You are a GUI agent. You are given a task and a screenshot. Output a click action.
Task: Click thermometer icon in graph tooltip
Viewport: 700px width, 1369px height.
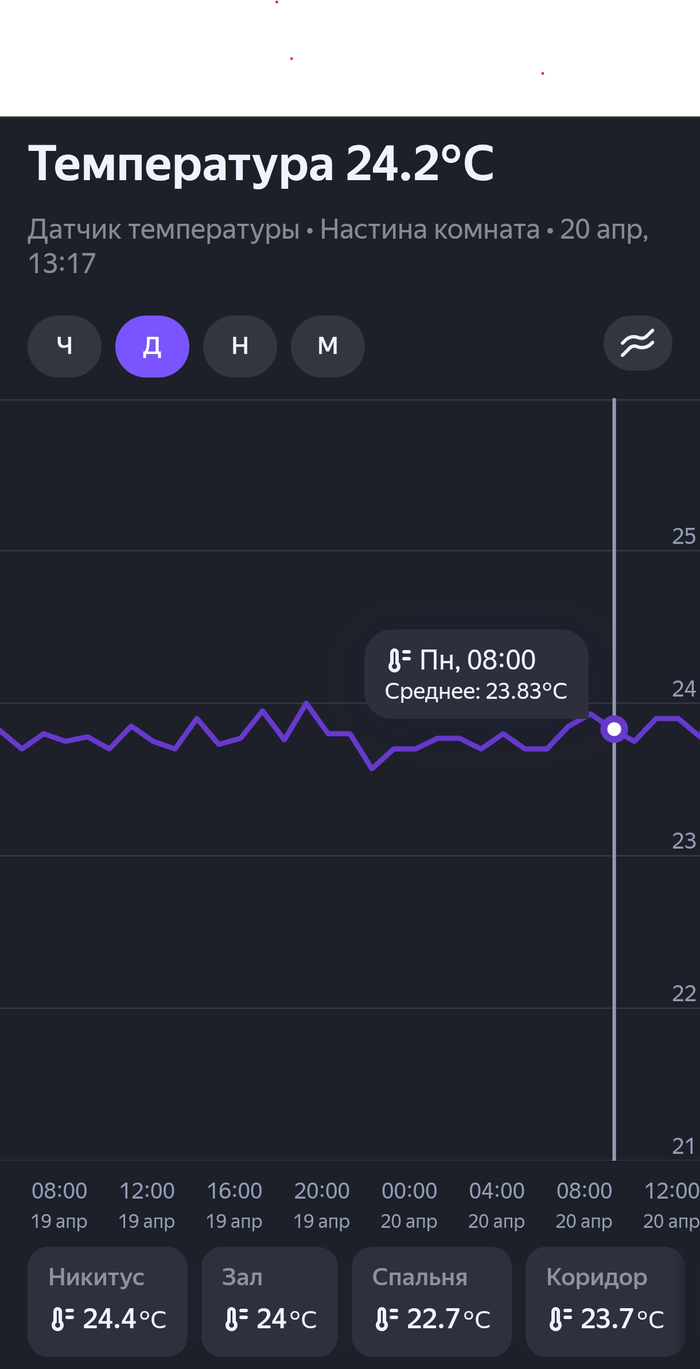[x=398, y=660]
